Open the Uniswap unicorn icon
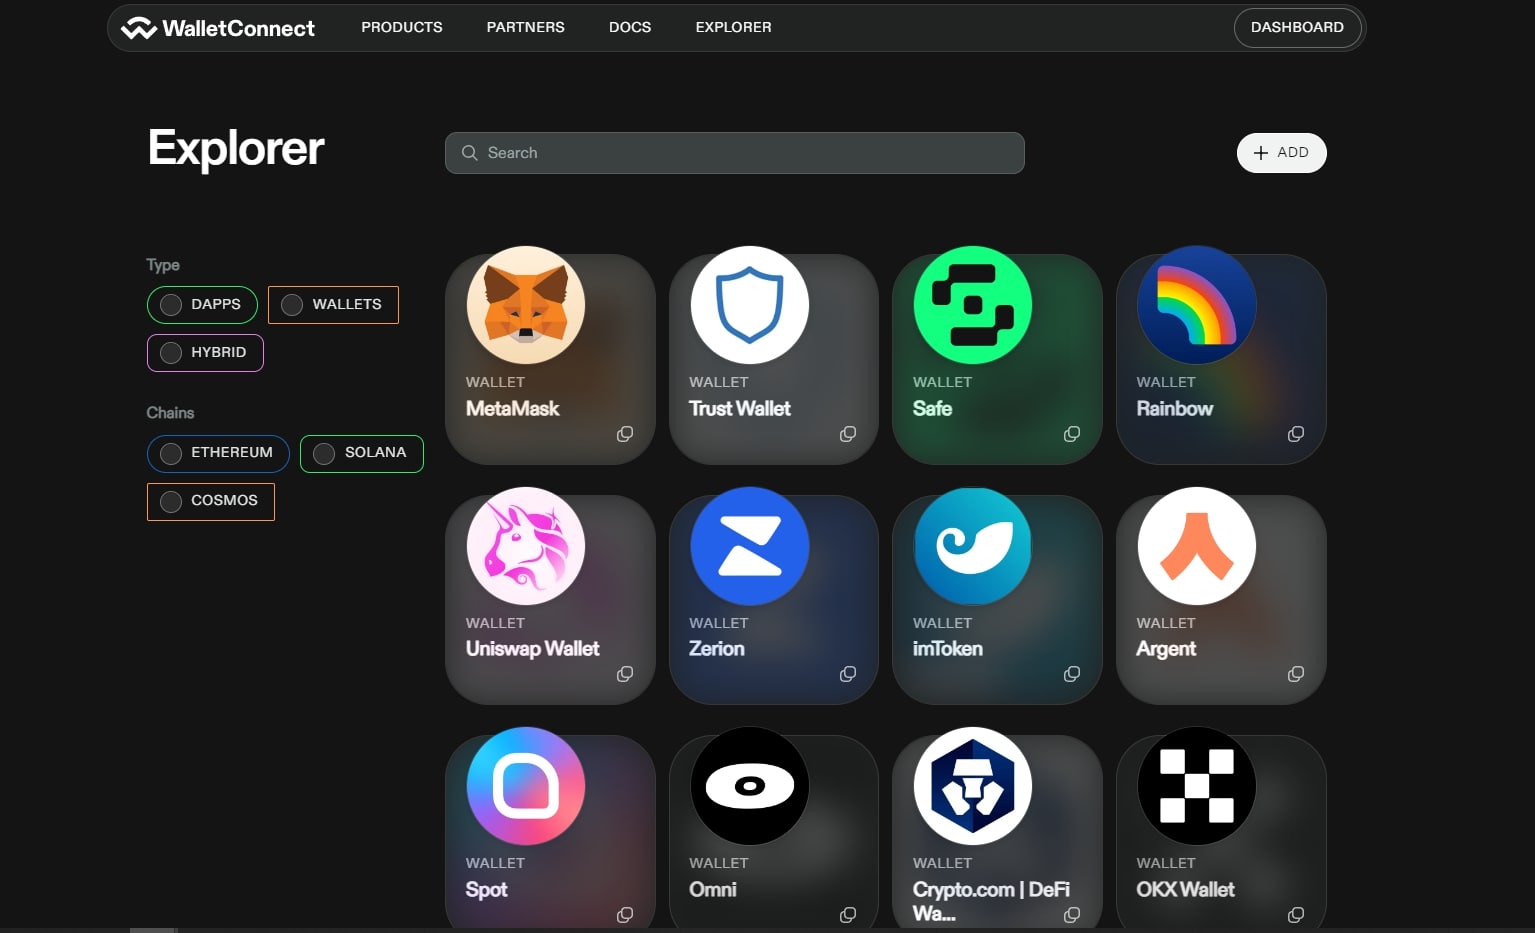The width and height of the screenshot is (1535, 933). (526, 546)
